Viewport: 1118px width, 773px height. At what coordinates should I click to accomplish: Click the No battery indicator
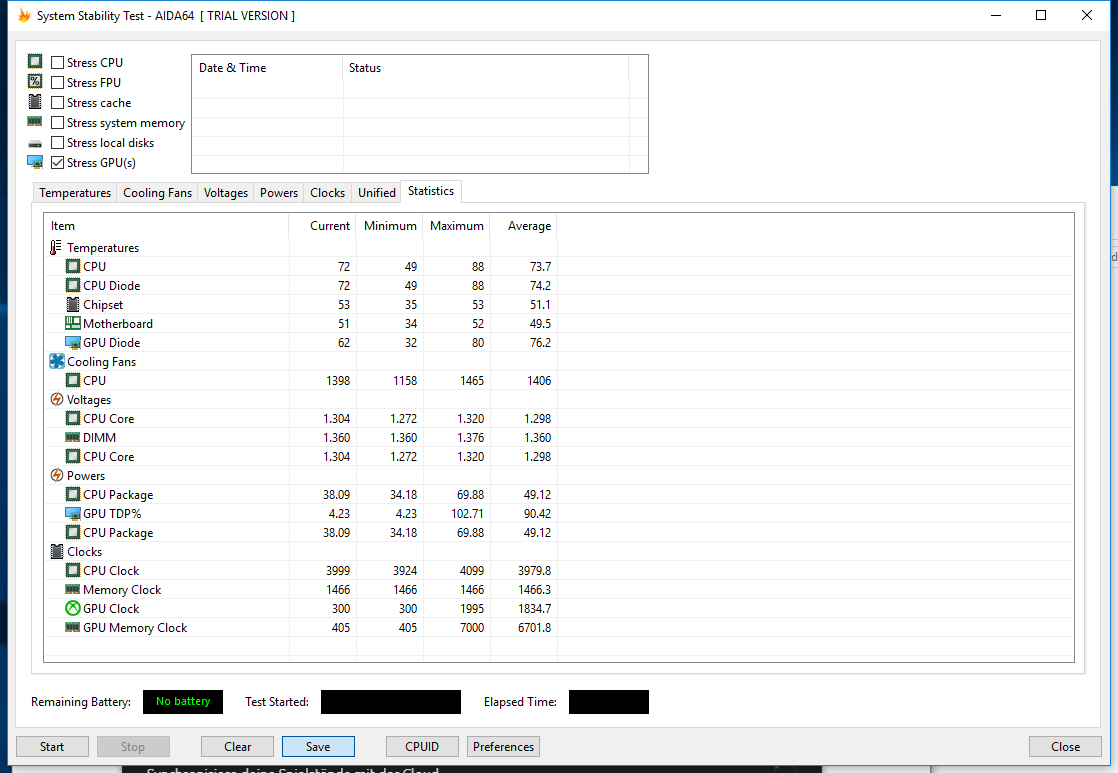pos(183,702)
